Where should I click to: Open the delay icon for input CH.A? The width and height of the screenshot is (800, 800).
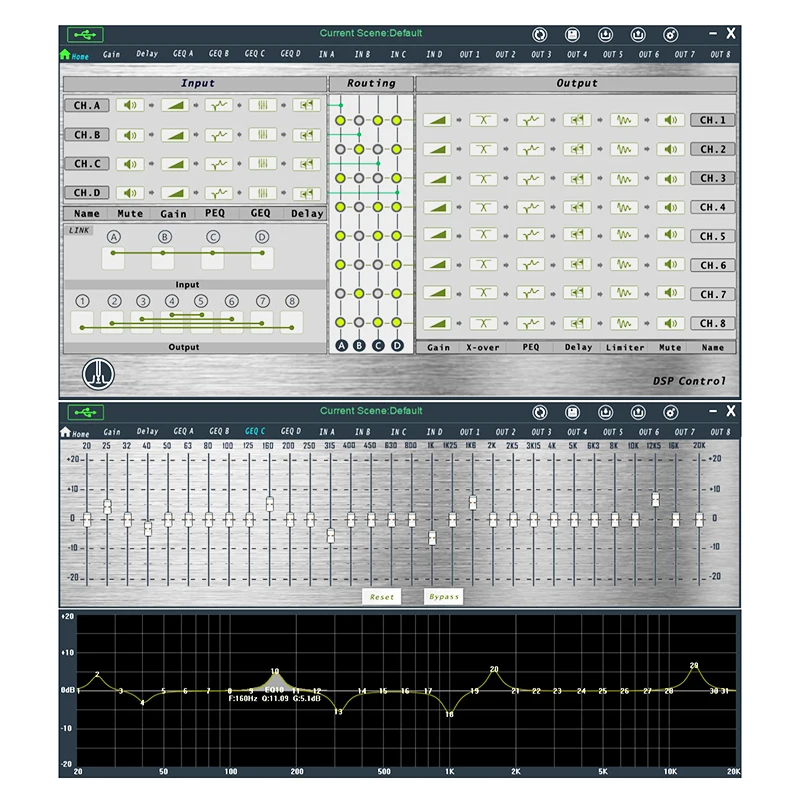[x=306, y=105]
